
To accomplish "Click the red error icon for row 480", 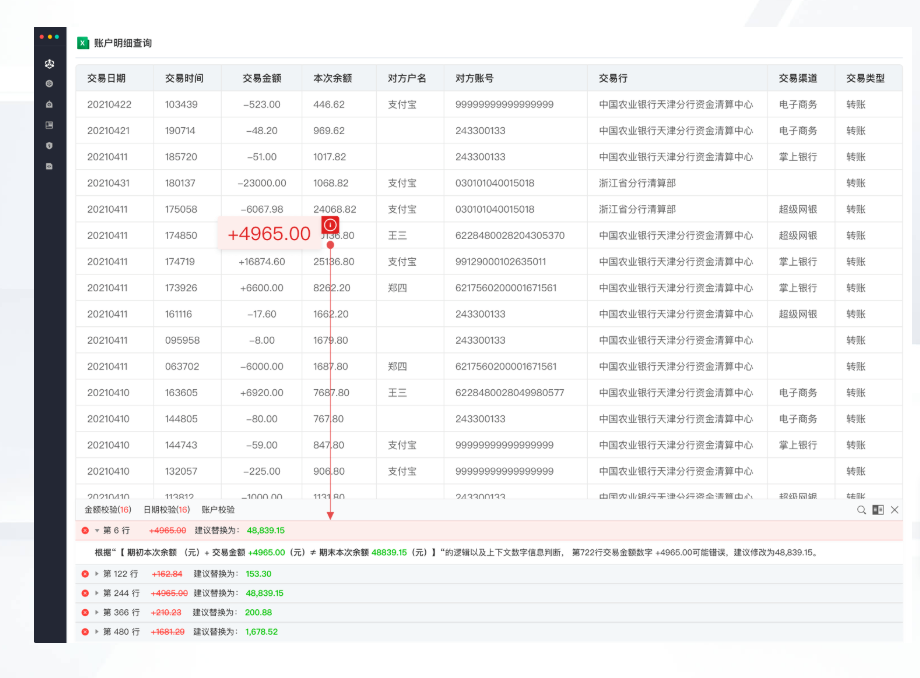I will click(x=85, y=632).
